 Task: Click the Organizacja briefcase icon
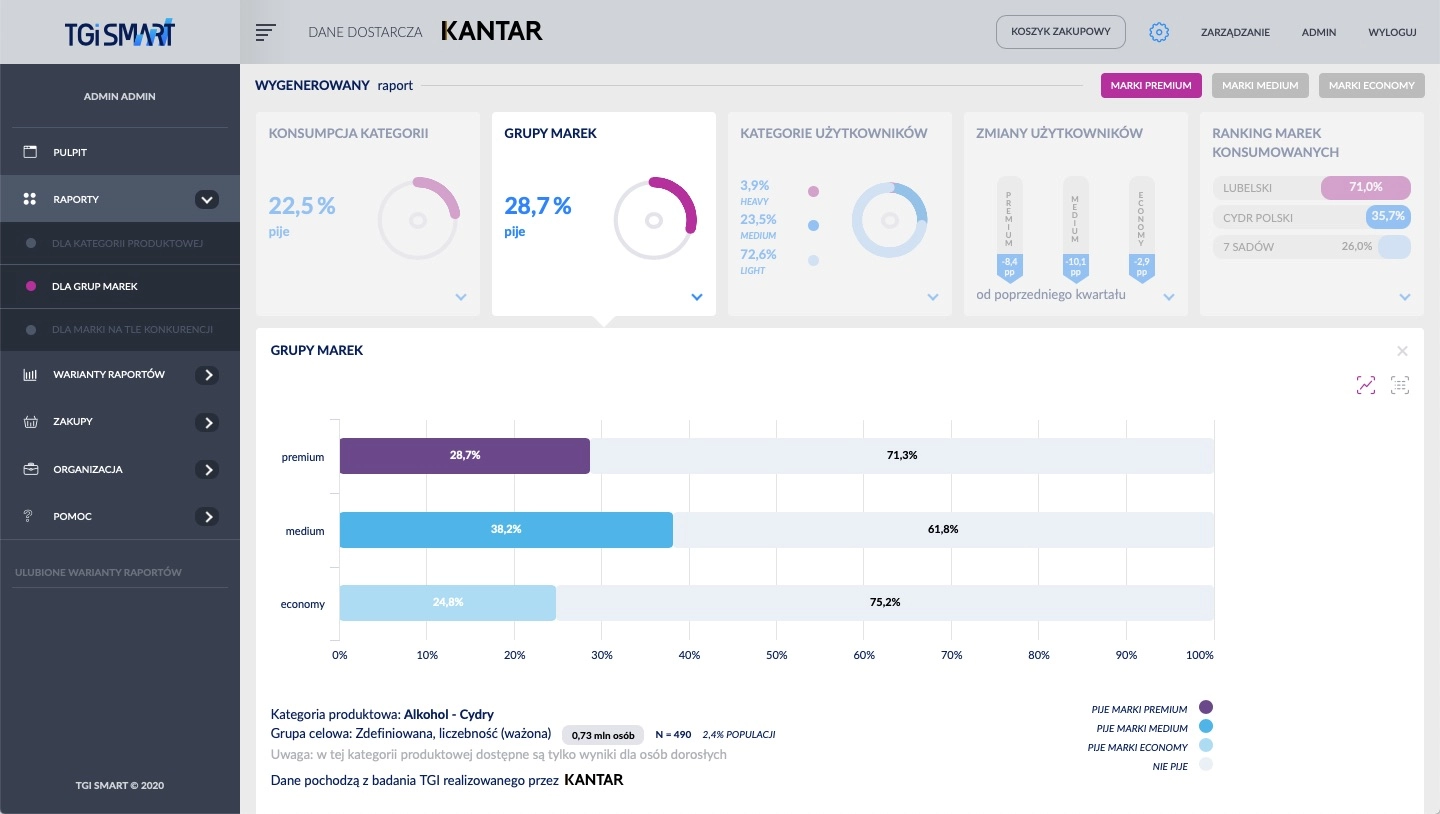(30, 469)
